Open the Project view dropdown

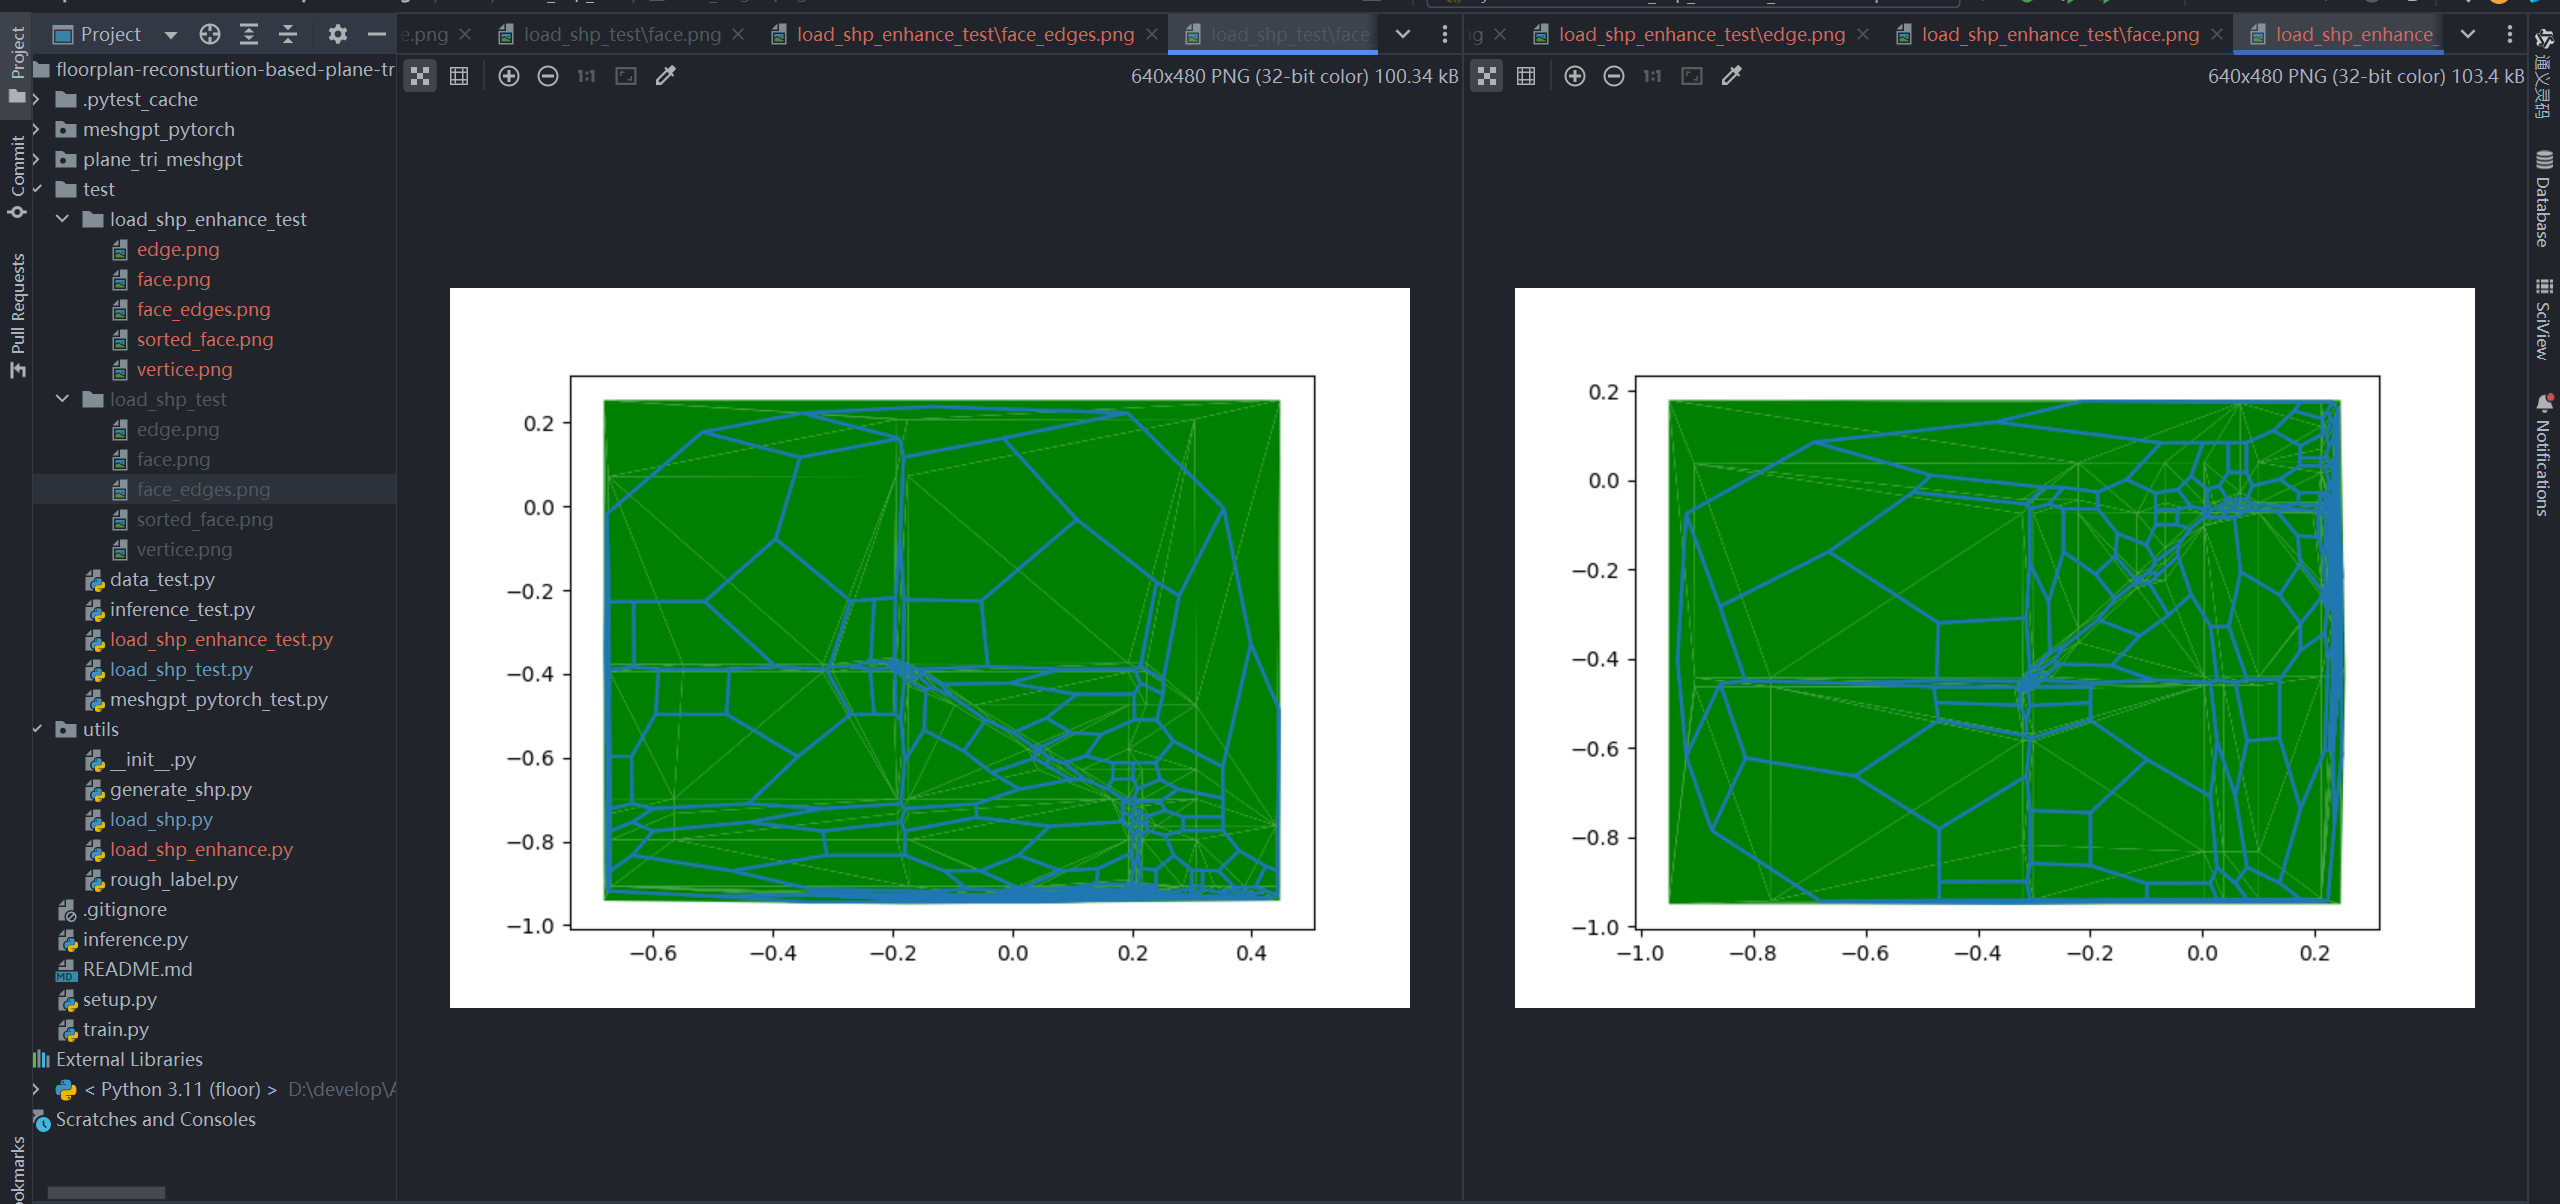(170, 35)
